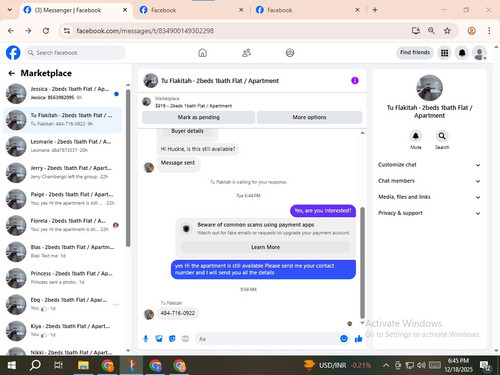This screenshot has width=500, height=375.
Task: Send a thumbs-up like
Action: pos(359,339)
